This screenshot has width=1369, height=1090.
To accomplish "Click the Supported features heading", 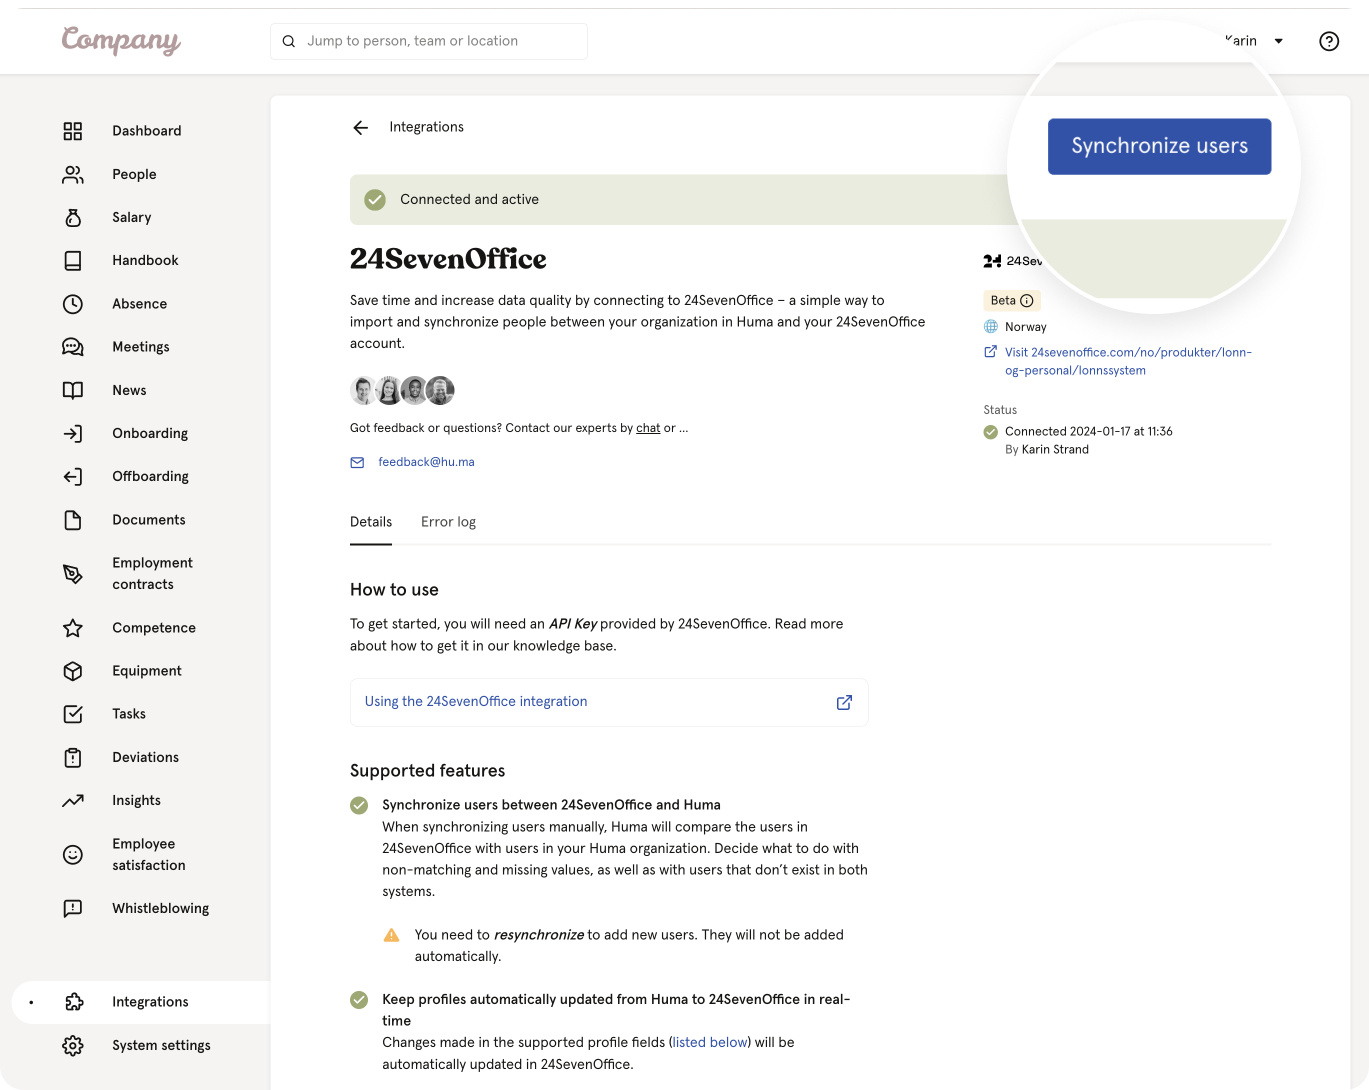I will [427, 771].
